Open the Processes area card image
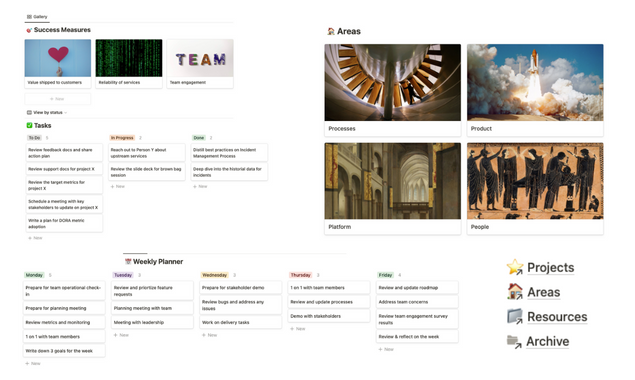Image resolution: width=635 pixels, height=380 pixels. pos(392,82)
